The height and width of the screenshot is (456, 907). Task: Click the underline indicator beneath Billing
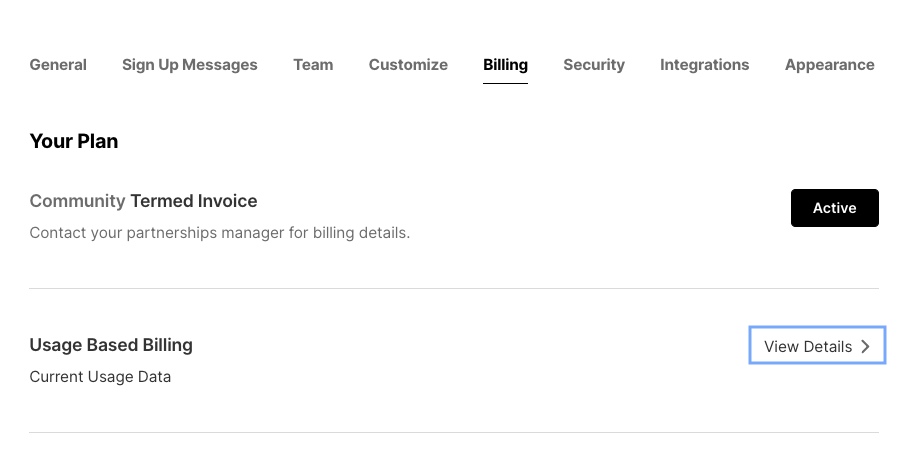tap(506, 83)
